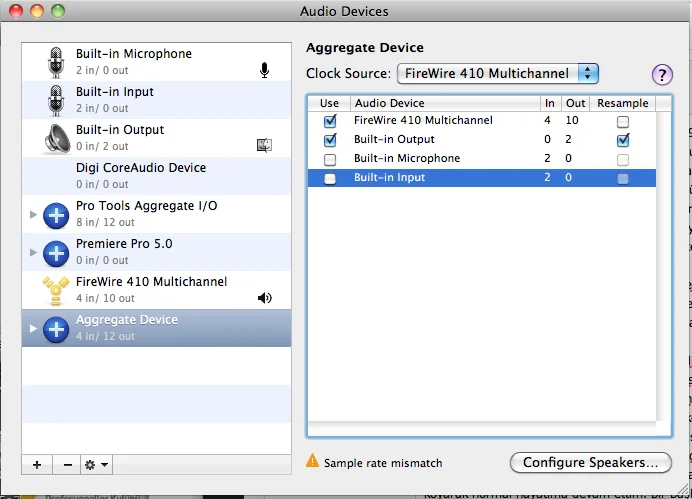Viewport: 692px width, 499px height.
Task: Click the Audio Device column header
Action: [x=445, y=103]
